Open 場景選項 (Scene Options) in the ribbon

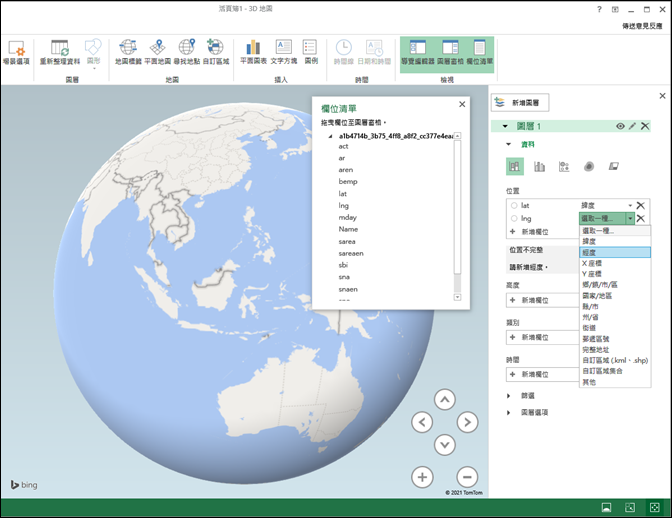pos(16,52)
